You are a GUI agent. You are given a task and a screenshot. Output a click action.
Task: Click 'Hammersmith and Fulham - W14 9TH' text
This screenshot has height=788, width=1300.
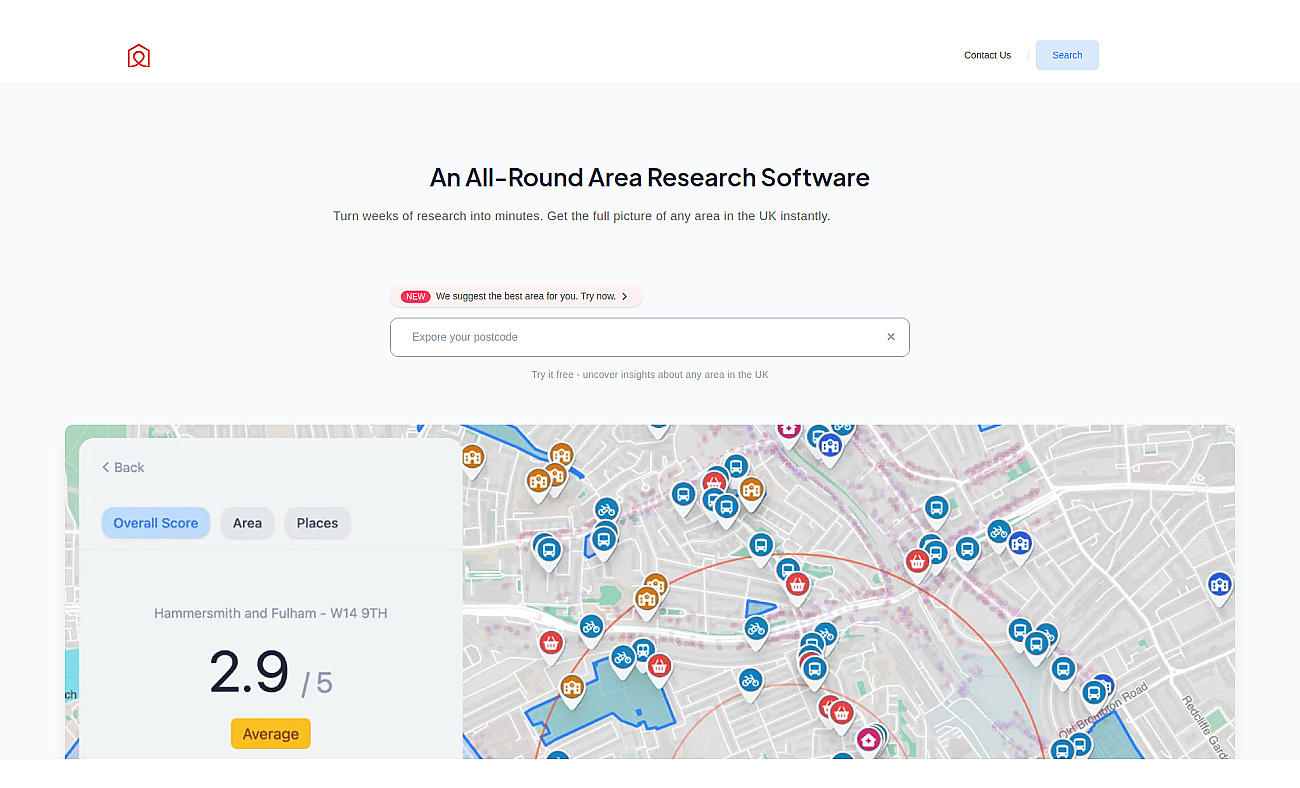tap(271, 613)
